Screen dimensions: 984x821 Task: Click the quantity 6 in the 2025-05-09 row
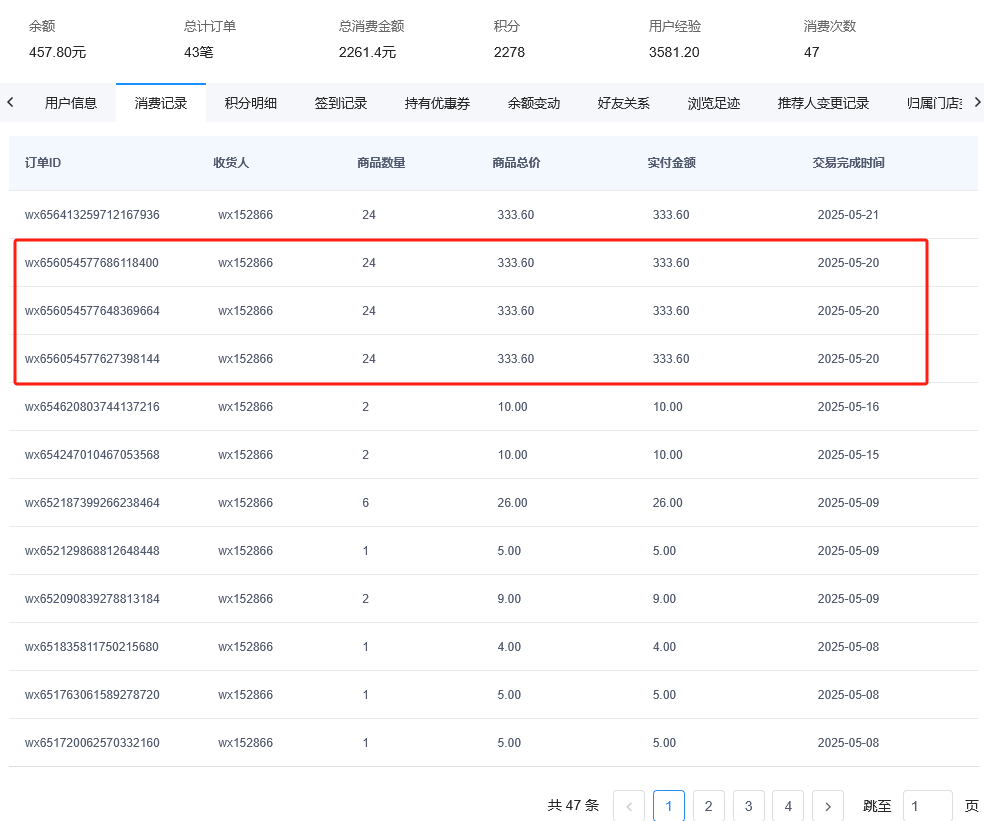click(x=365, y=503)
